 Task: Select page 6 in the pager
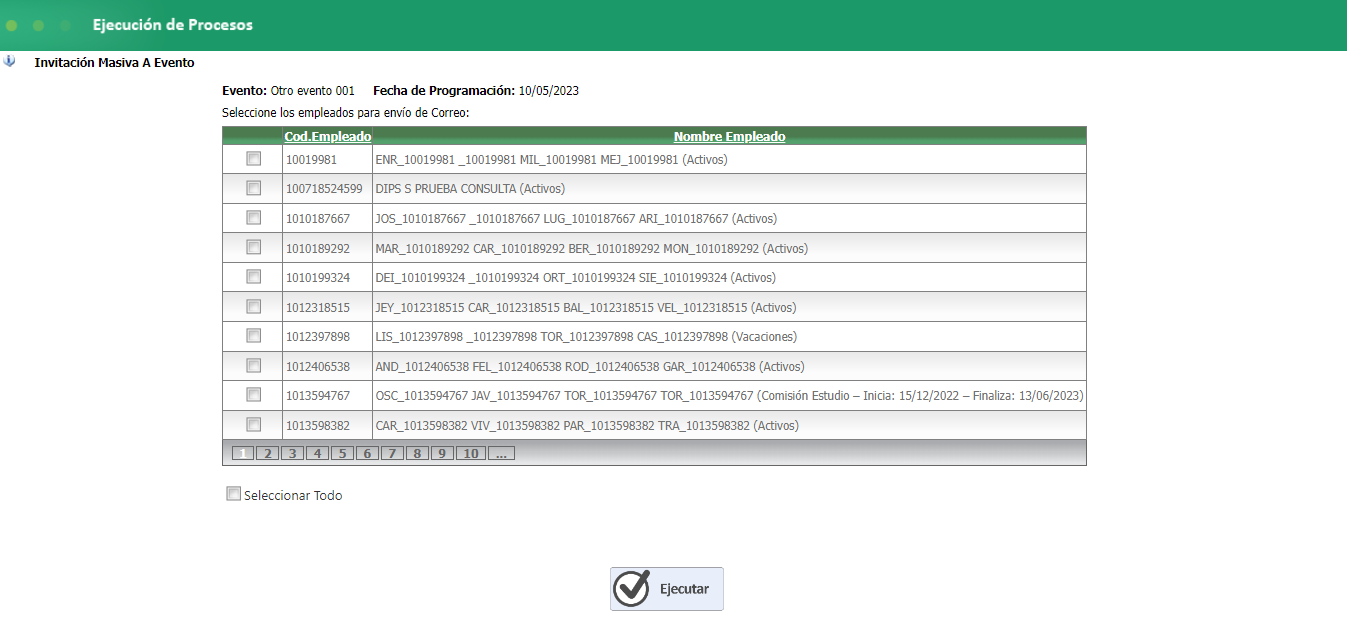(367, 453)
